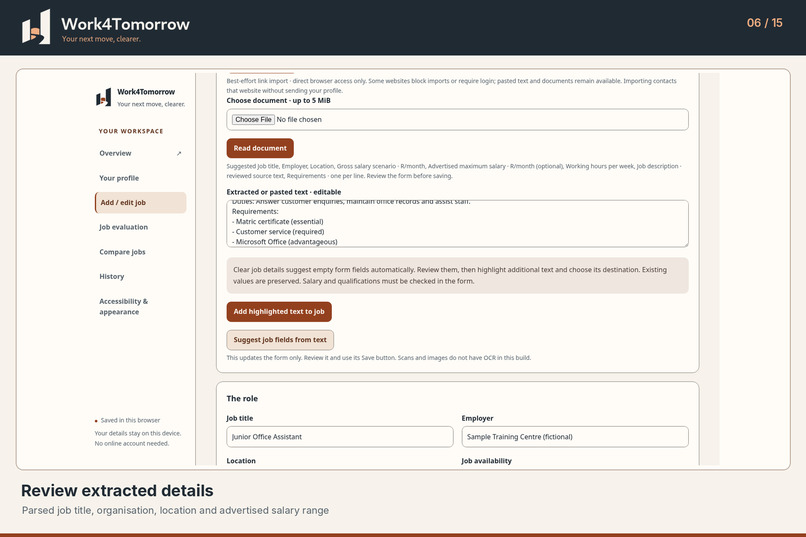Viewport: 806px width, 537px height.
Task: Click the document file chooser field
Action: point(457,119)
